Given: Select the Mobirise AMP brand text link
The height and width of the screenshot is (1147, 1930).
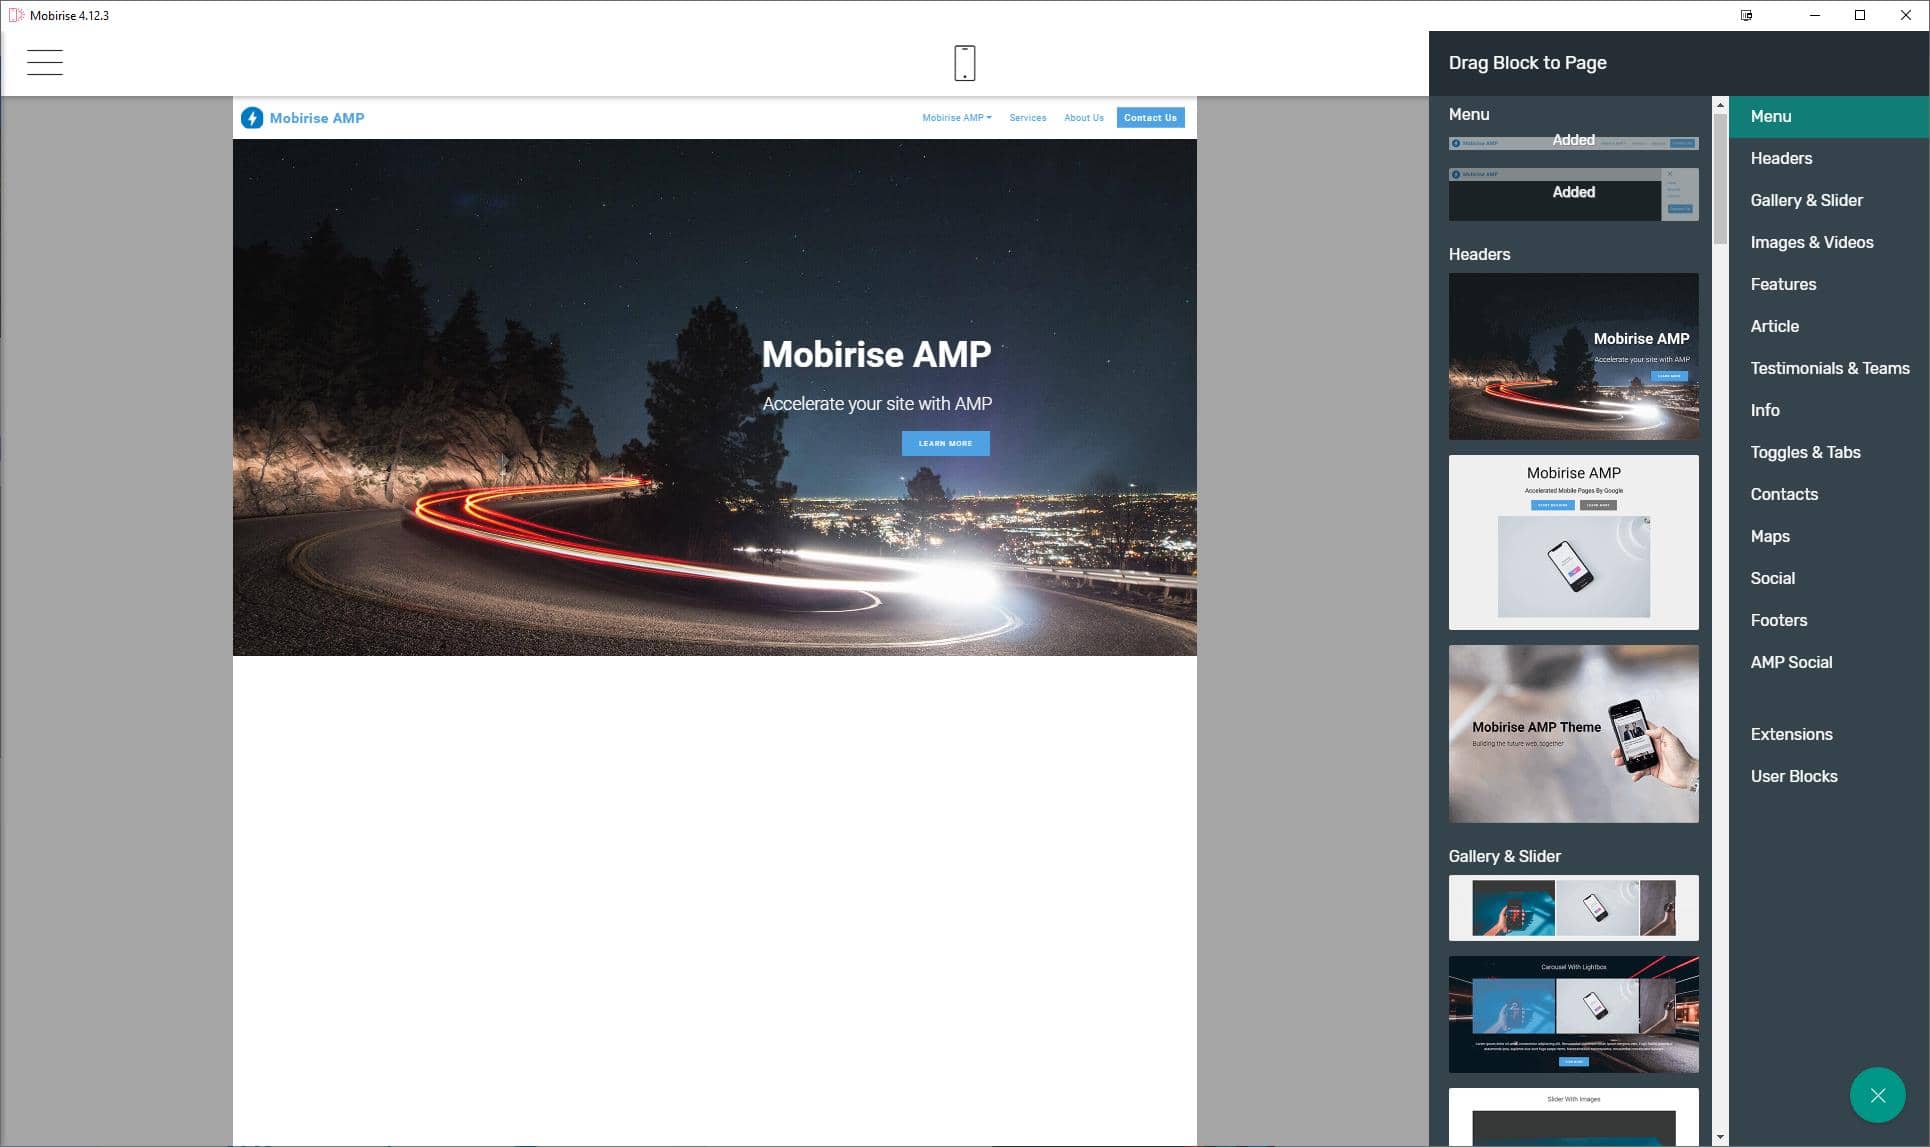Looking at the screenshot, I should tap(317, 118).
